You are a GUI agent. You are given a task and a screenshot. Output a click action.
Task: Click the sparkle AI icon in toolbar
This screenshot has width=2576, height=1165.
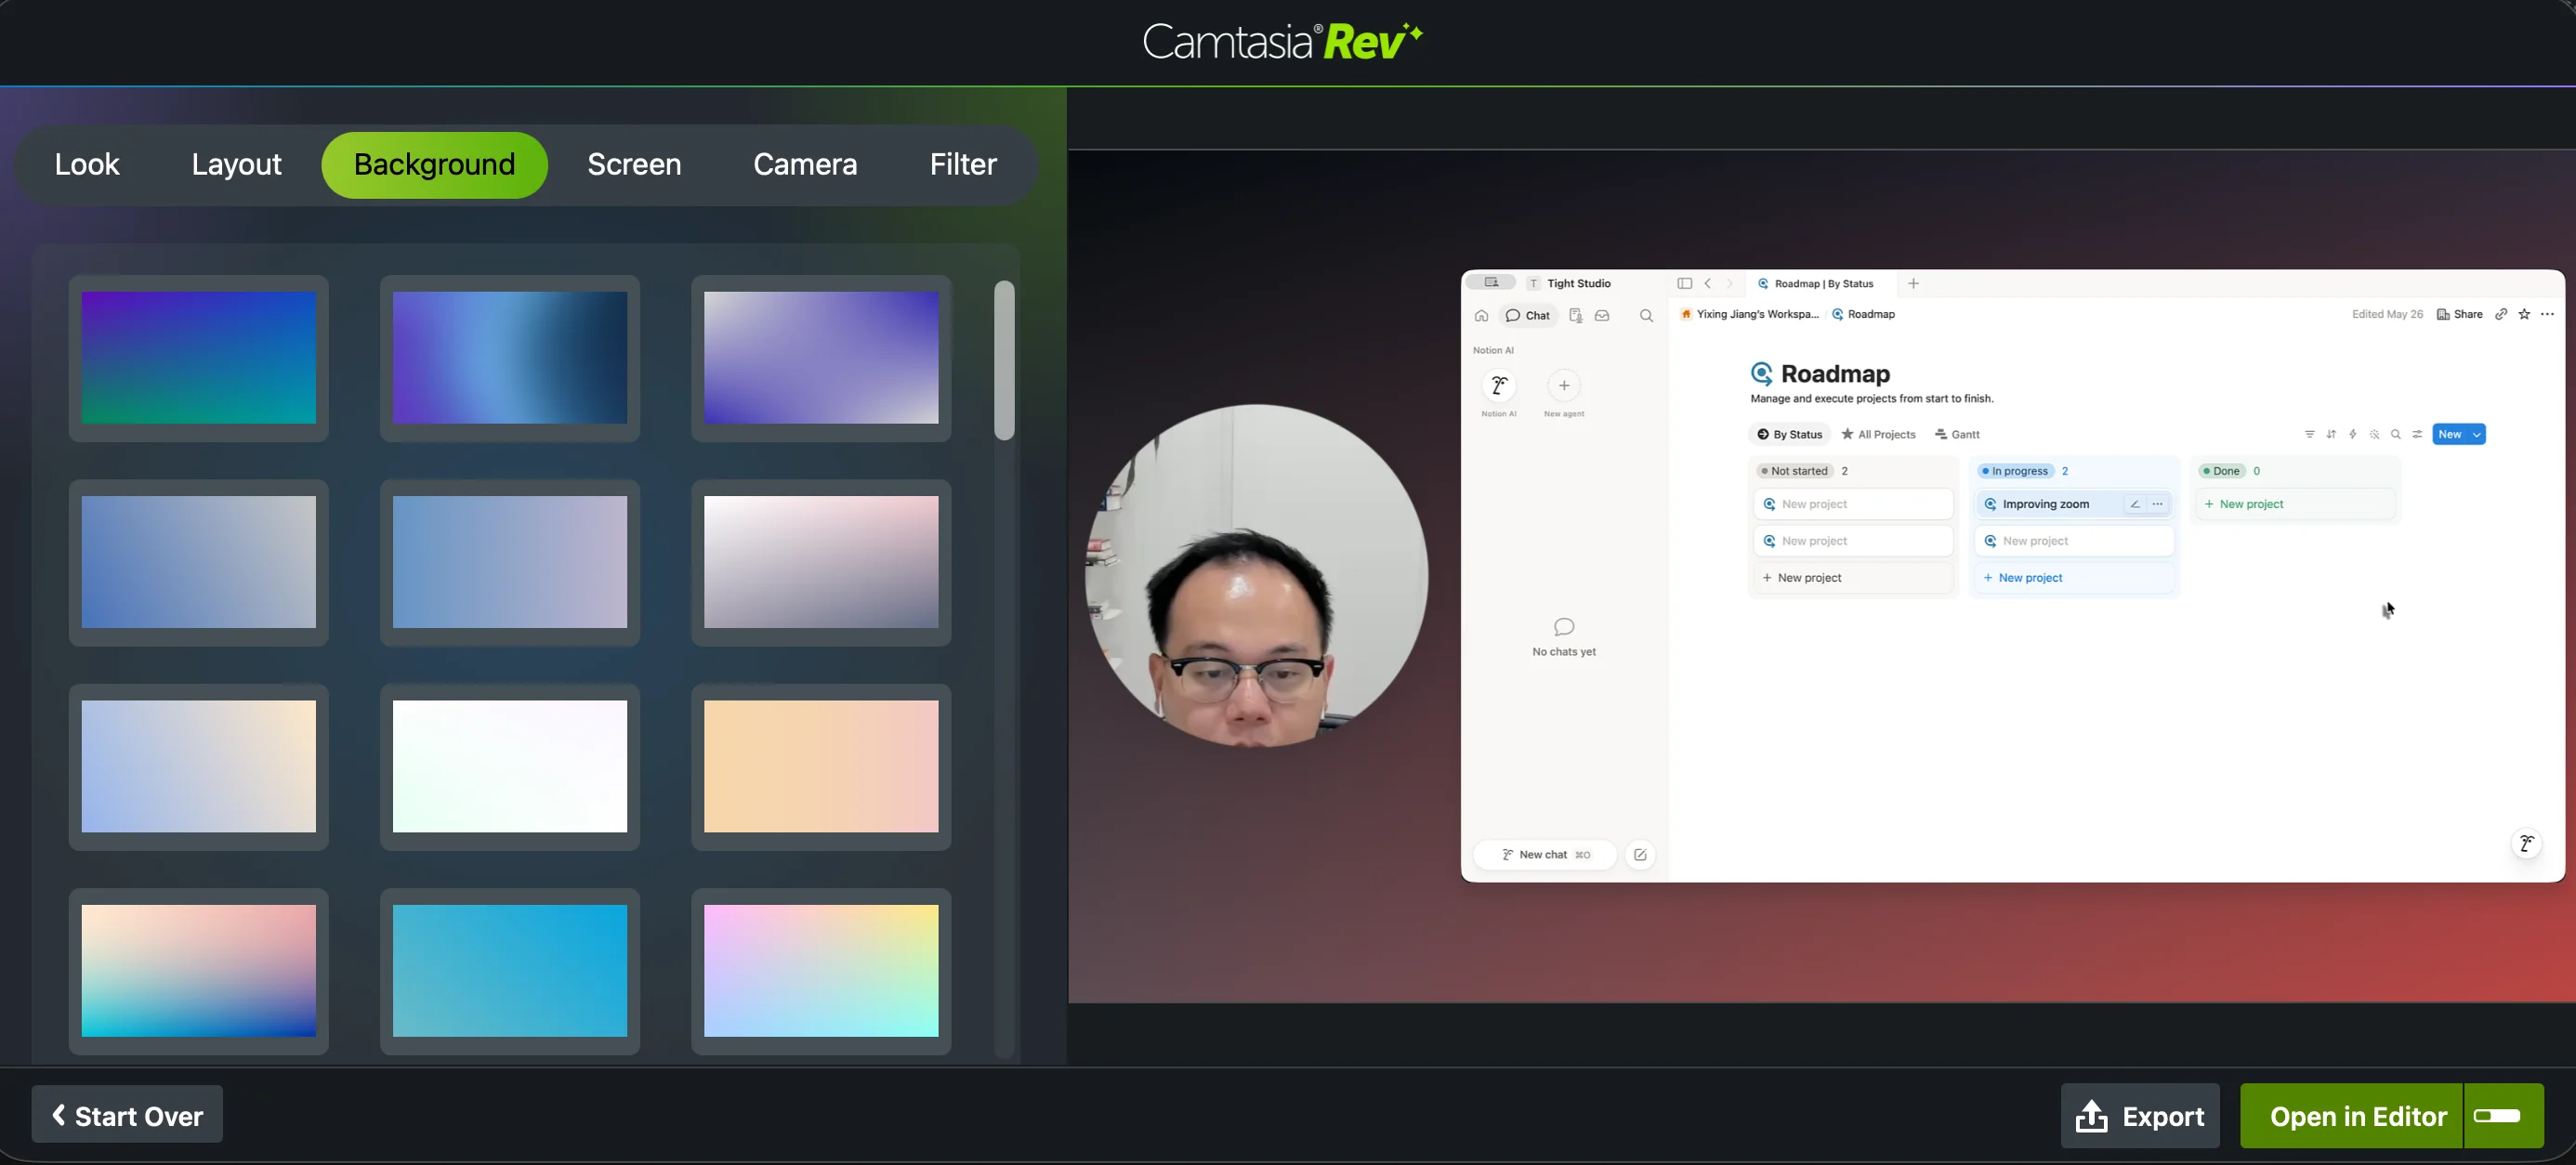tap(2374, 434)
